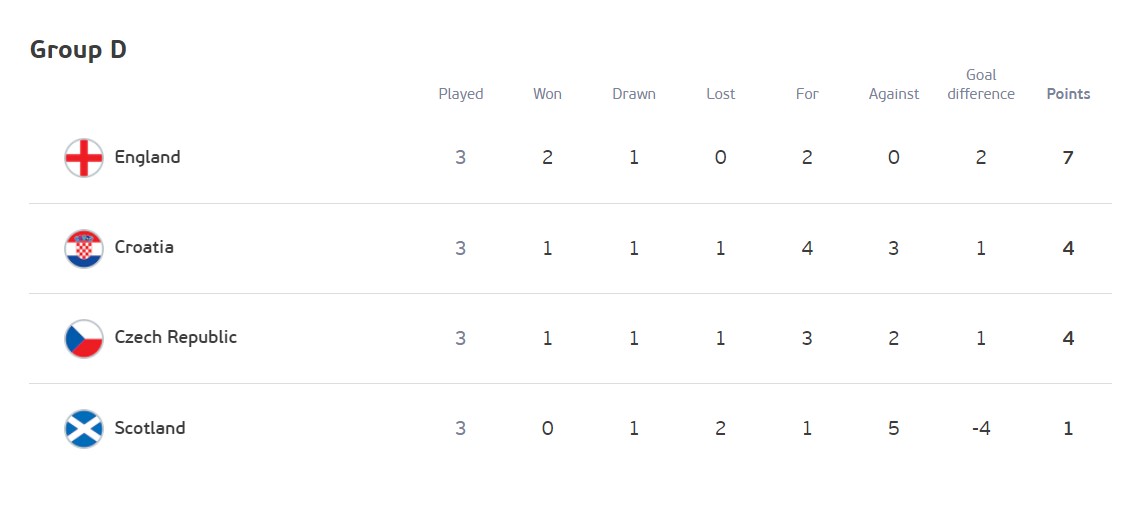This screenshot has width=1132, height=510.
Task: Click the Scotland flag icon
Action: (x=84, y=428)
